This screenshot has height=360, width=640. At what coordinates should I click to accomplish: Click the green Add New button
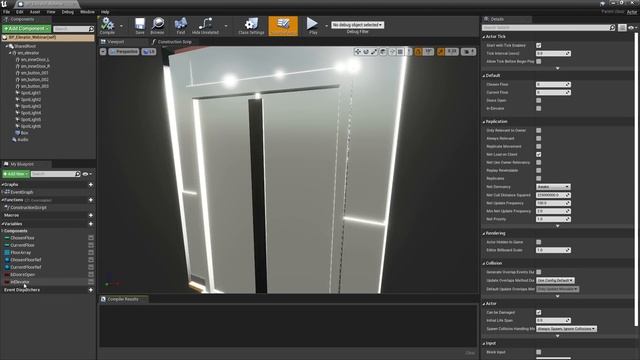coord(16,174)
